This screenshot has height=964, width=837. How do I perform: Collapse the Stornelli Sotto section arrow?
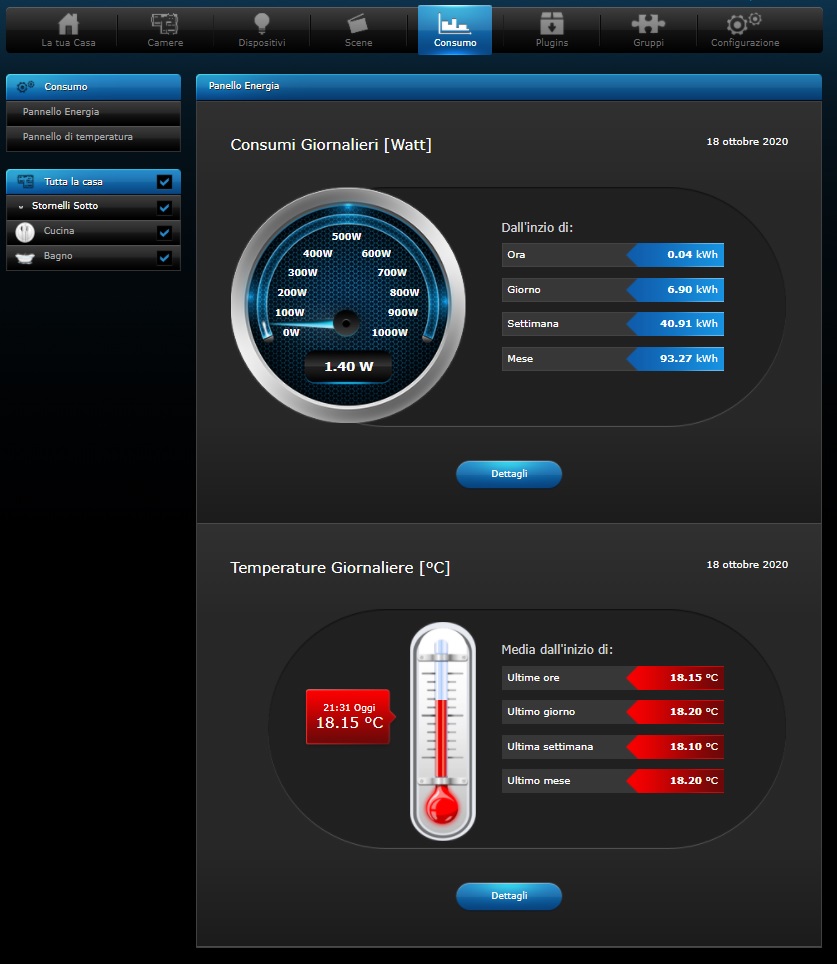(21, 207)
